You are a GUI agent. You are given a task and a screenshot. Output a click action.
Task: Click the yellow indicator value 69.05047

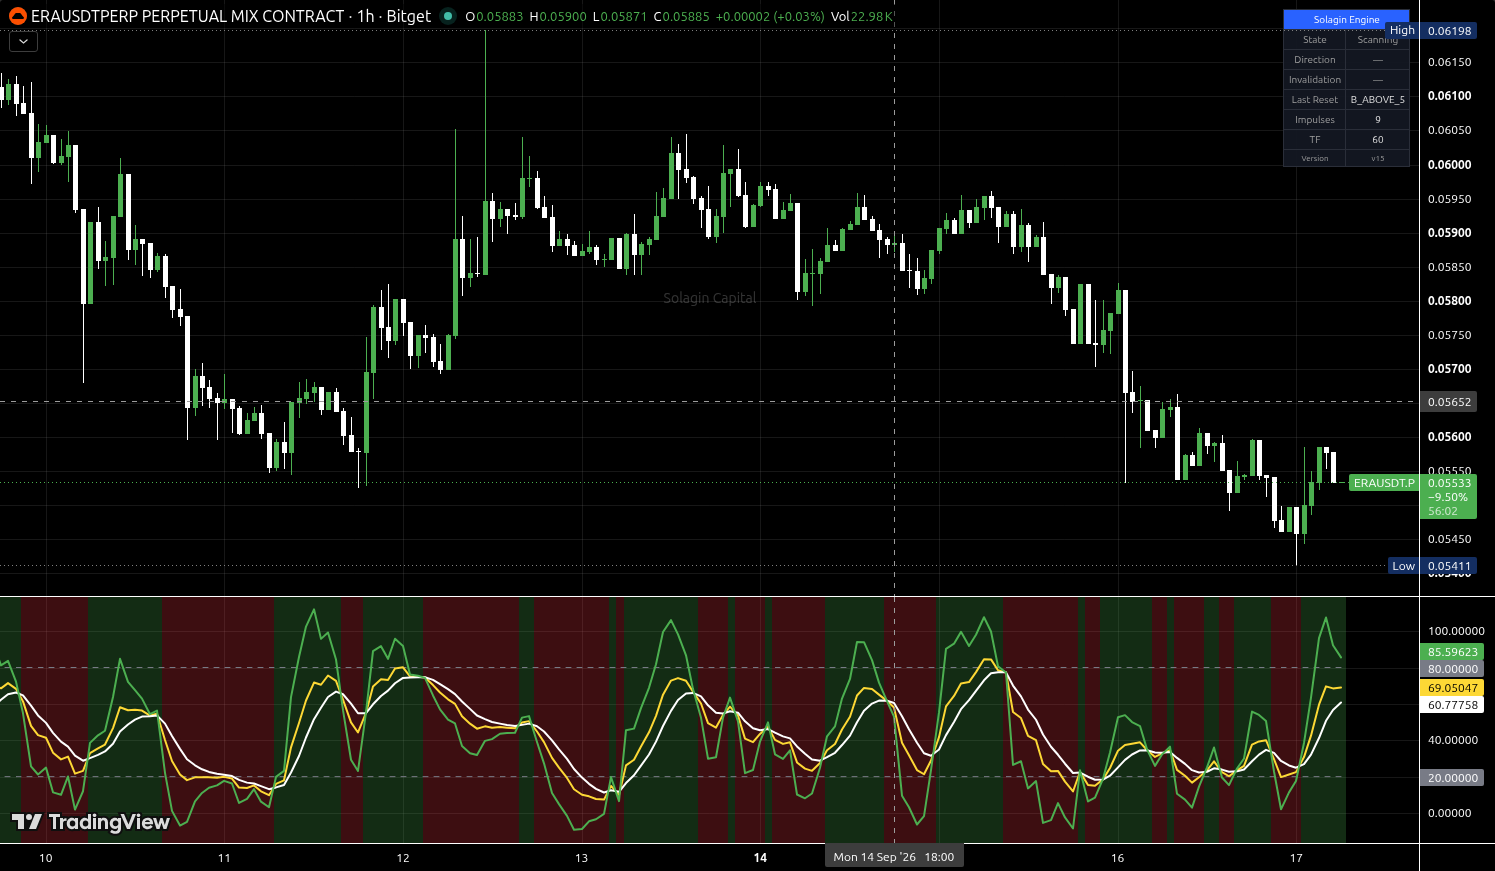[x=1452, y=688]
